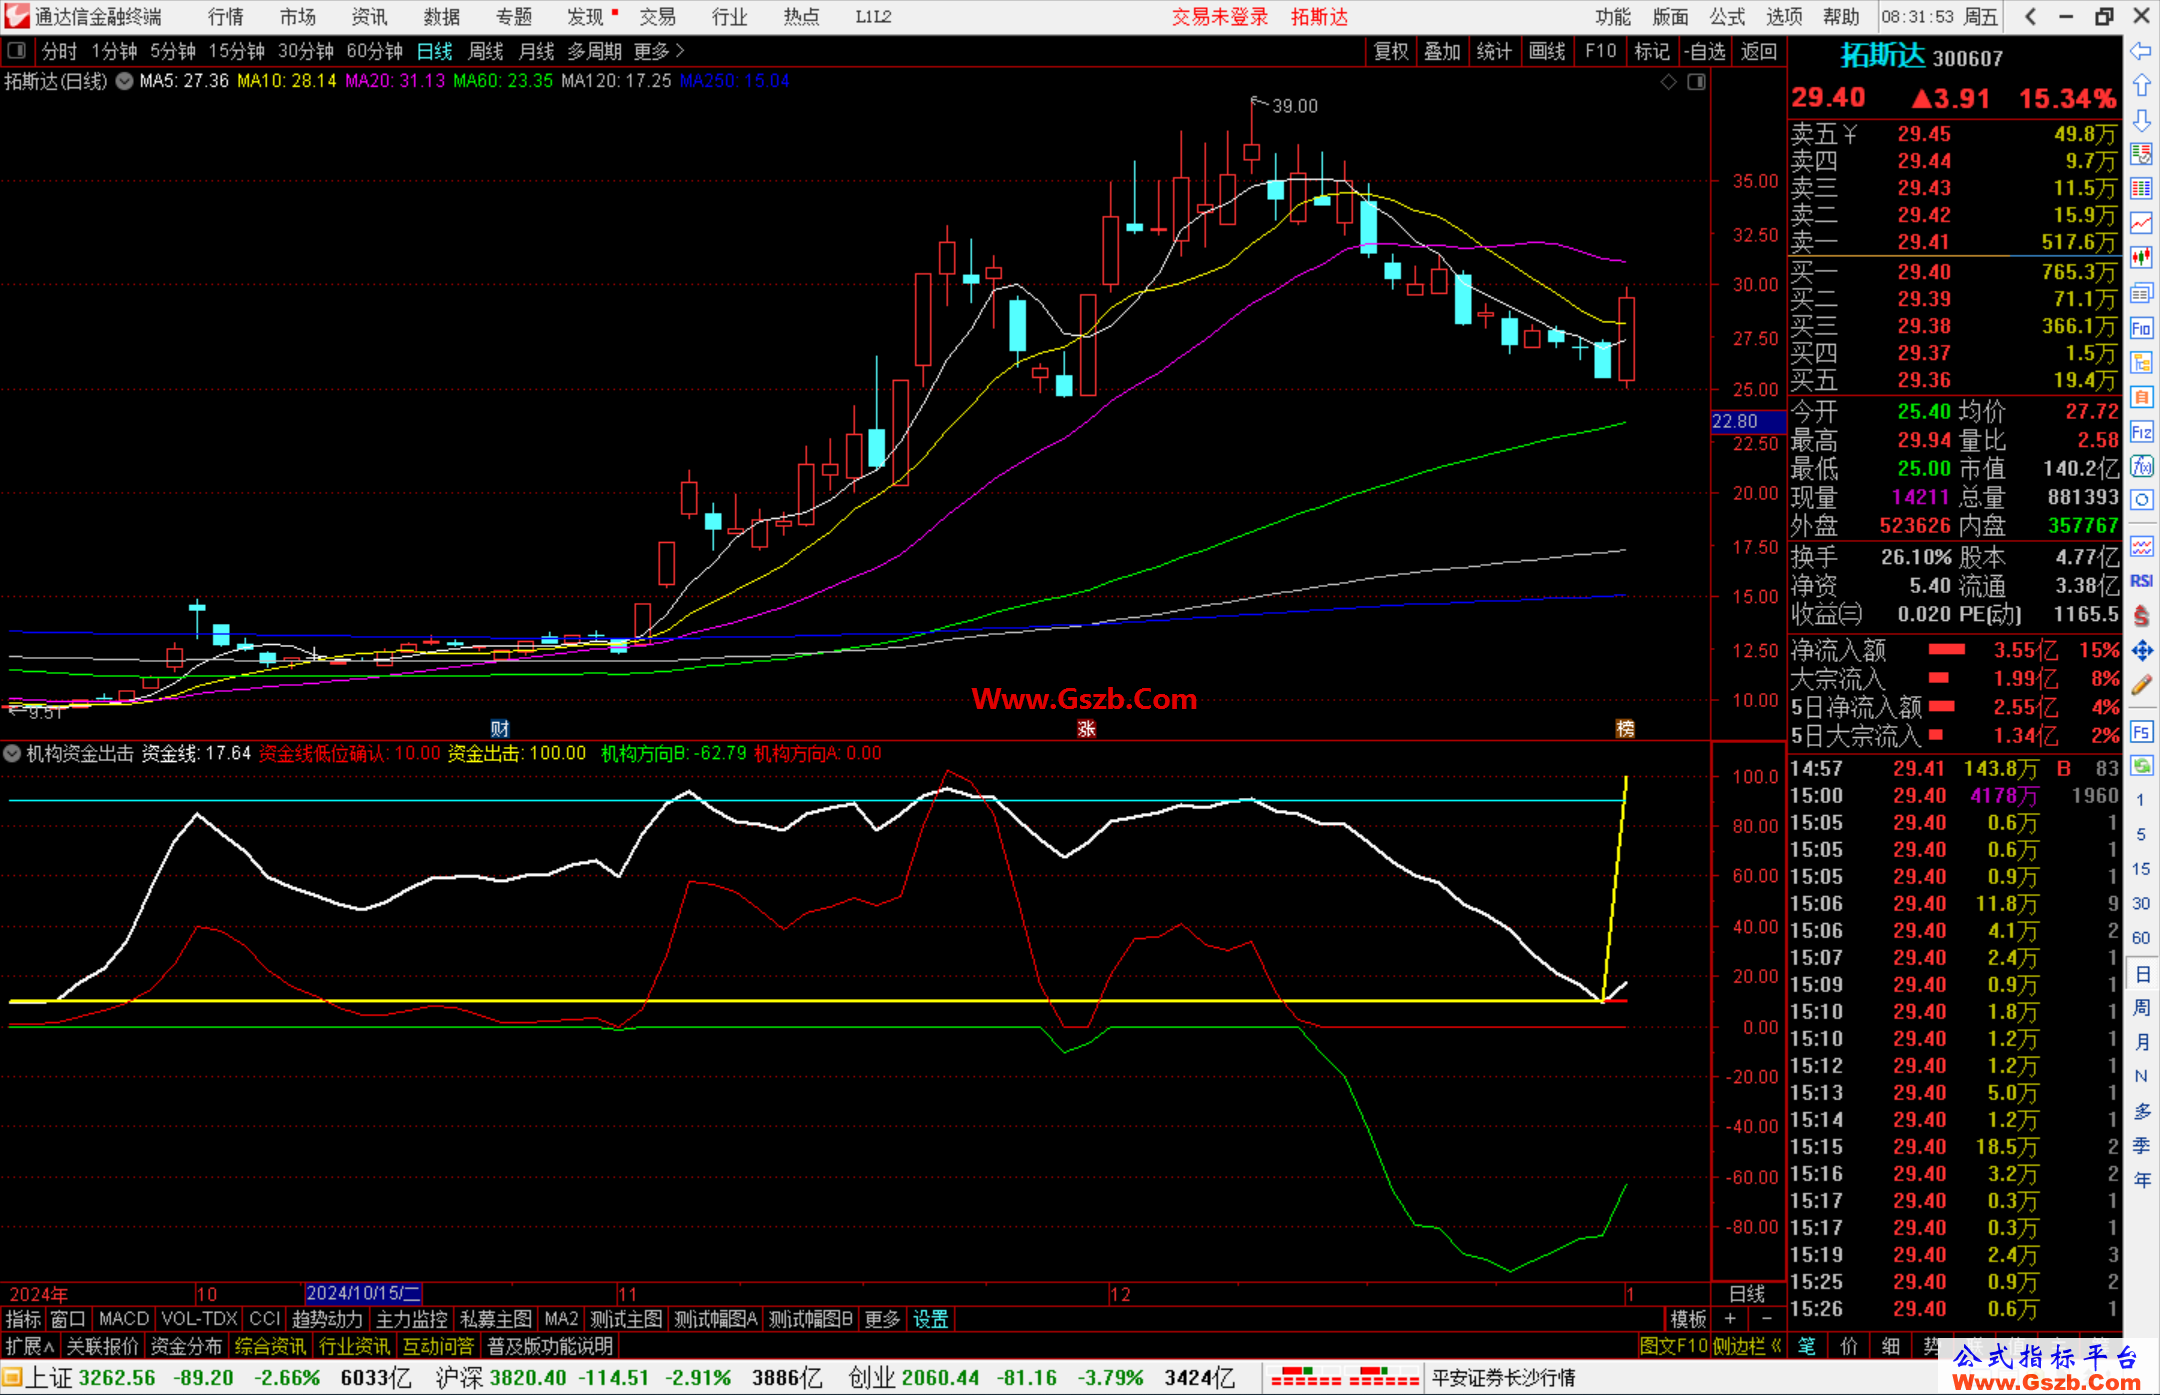Click the RSI indicator icon in sidebar

tap(2141, 581)
